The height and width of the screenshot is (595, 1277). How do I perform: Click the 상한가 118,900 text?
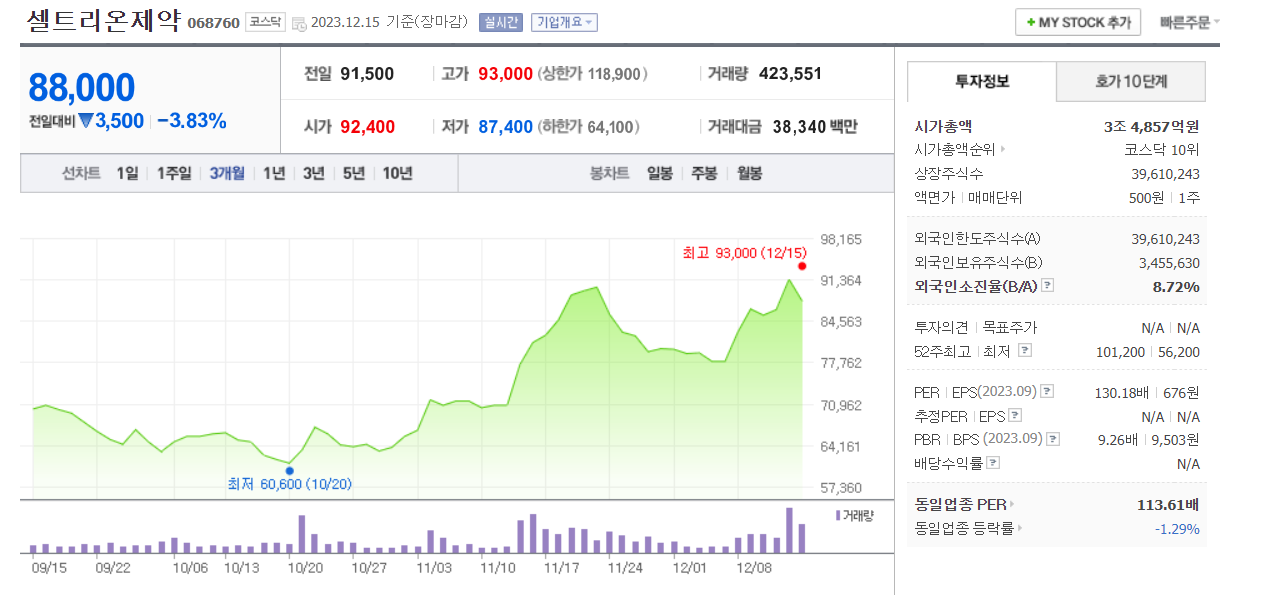593,73
